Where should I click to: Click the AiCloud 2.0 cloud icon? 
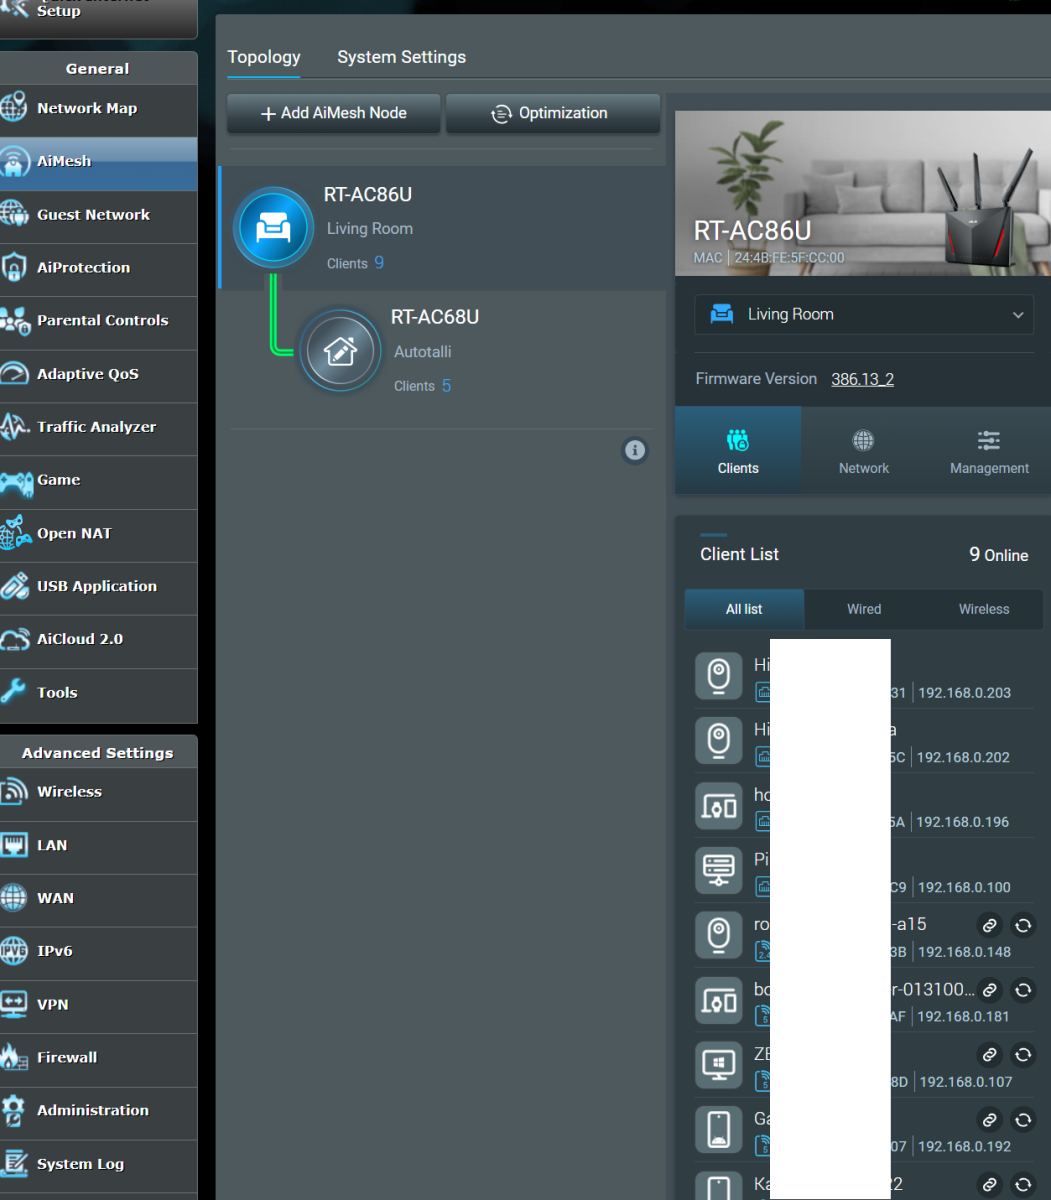tap(15, 639)
